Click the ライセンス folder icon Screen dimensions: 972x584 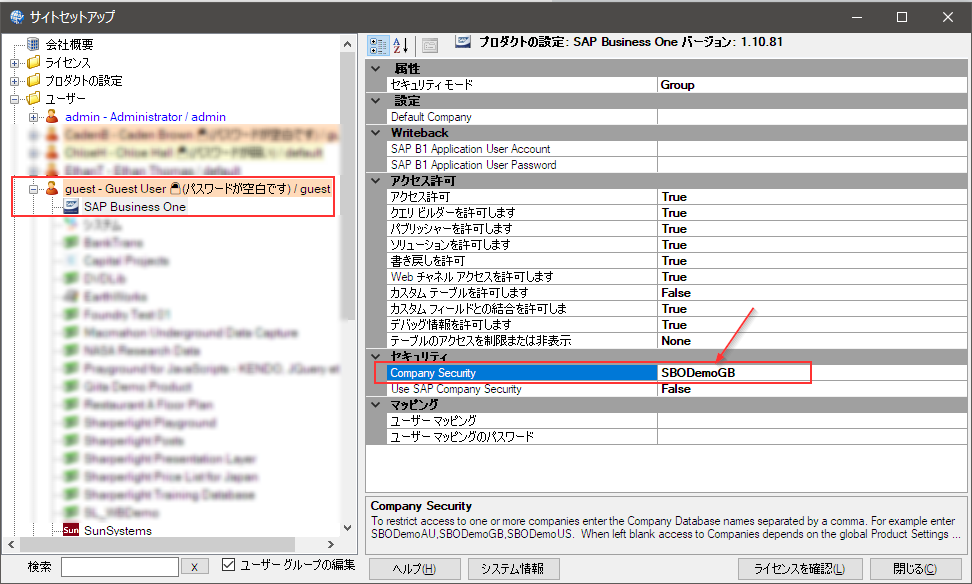[x=33, y=62]
